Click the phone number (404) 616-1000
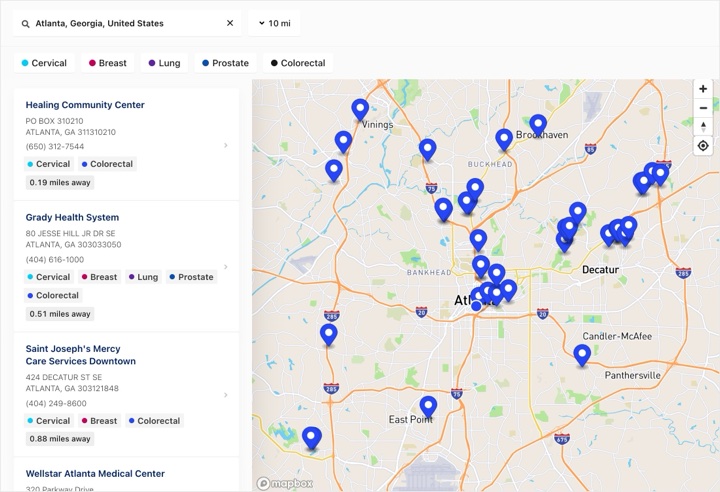The width and height of the screenshot is (720, 492). 55,260
